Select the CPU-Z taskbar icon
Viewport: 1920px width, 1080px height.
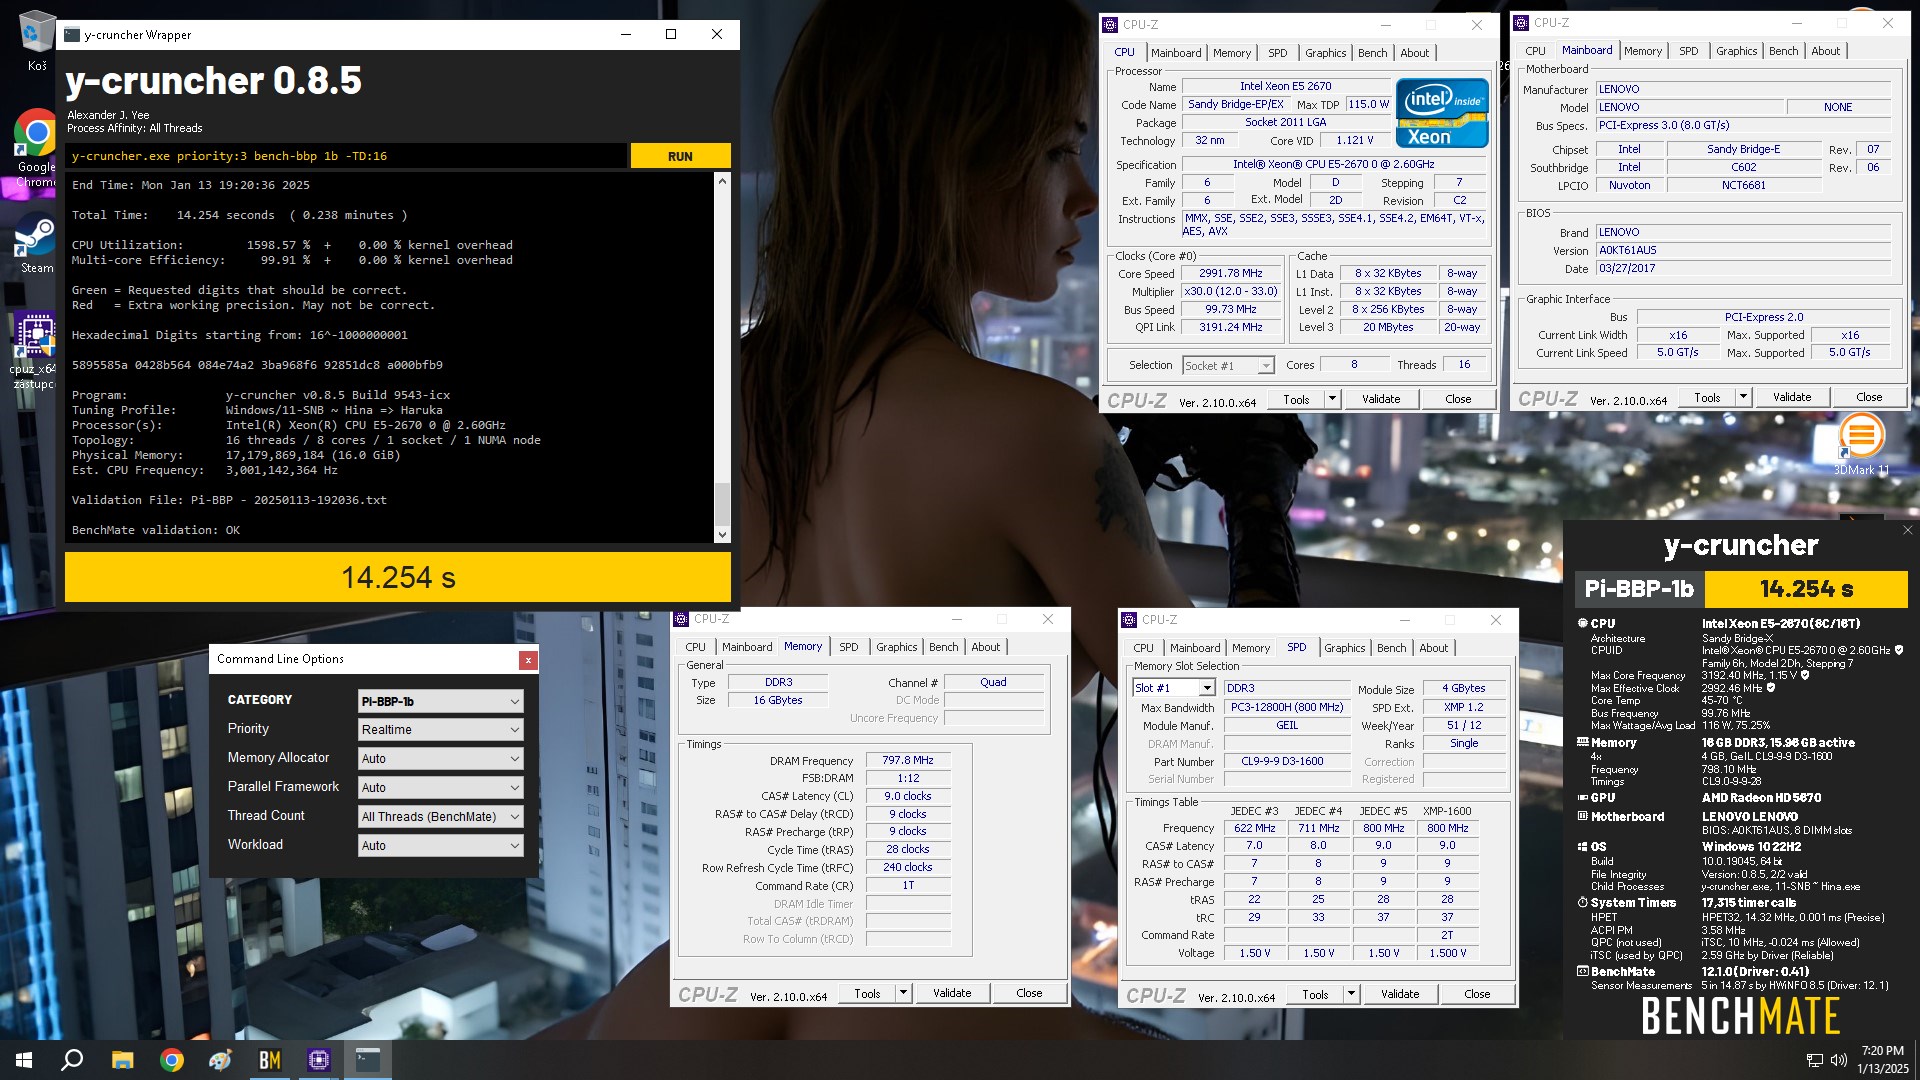(x=319, y=1060)
